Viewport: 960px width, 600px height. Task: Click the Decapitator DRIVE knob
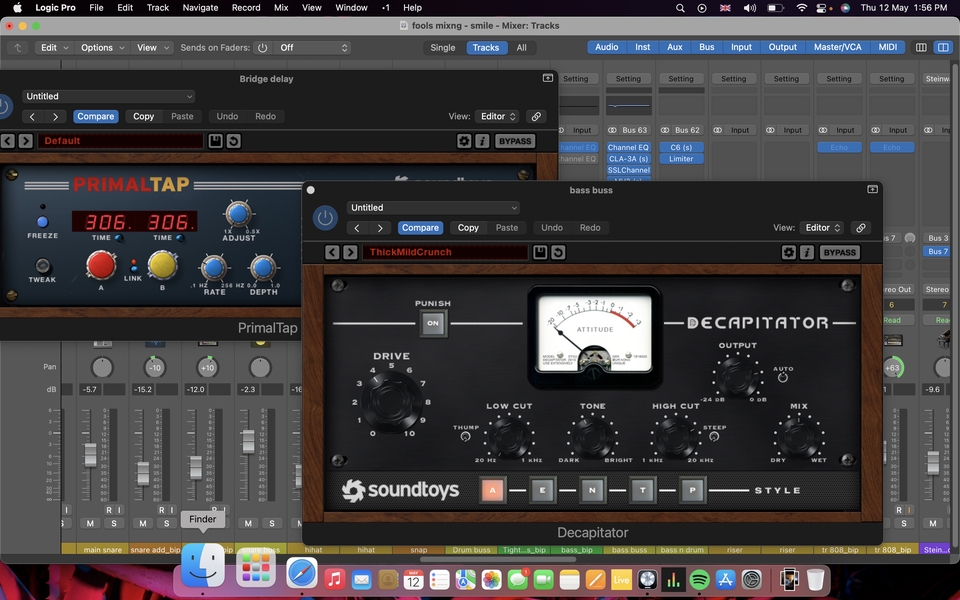(391, 400)
